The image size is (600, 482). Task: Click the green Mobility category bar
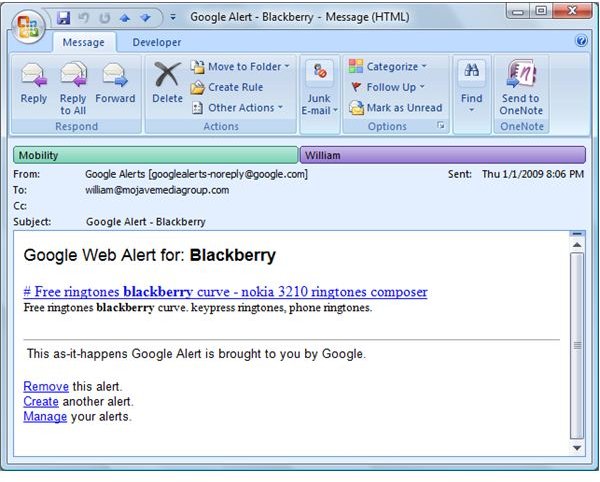155,155
